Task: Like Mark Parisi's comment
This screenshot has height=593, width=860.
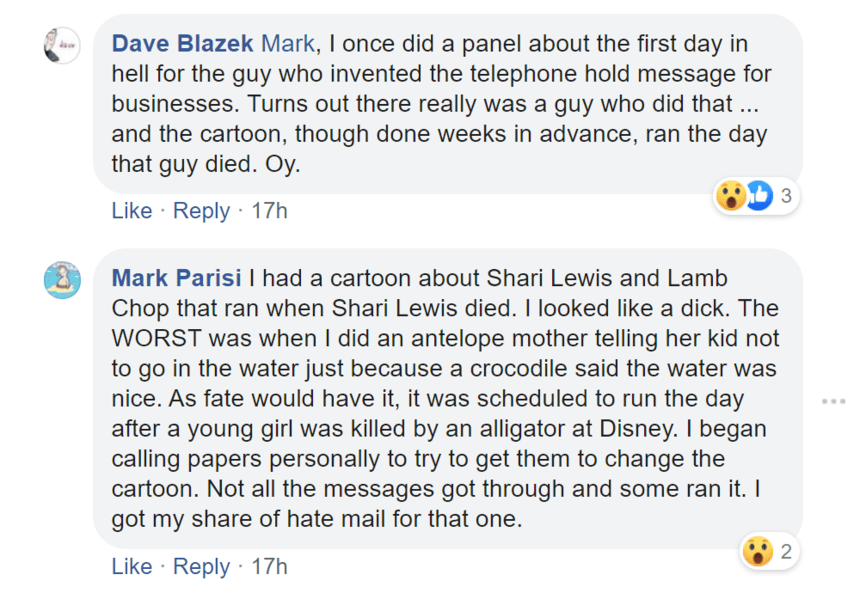Action: click(132, 566)
